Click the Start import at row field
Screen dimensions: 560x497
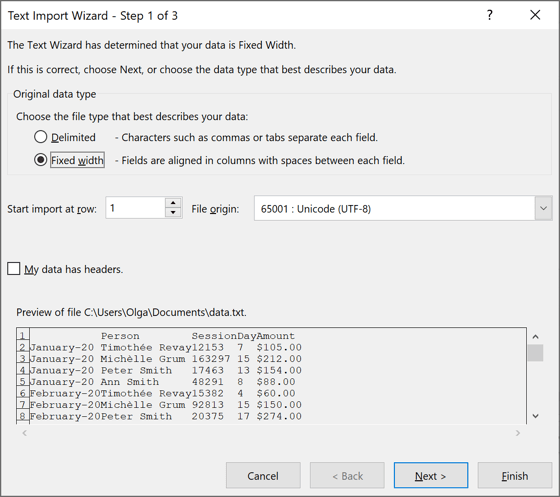tap(135, 208)
